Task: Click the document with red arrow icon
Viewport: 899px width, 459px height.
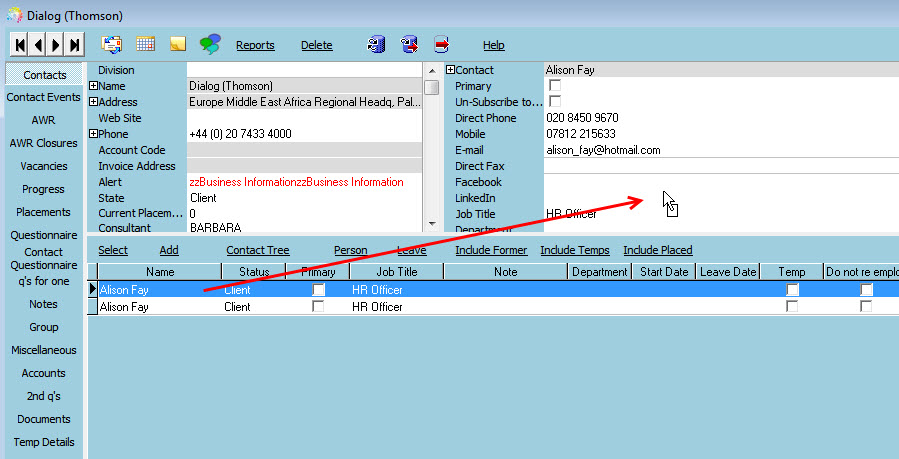Action: click(x=441, y=44)
